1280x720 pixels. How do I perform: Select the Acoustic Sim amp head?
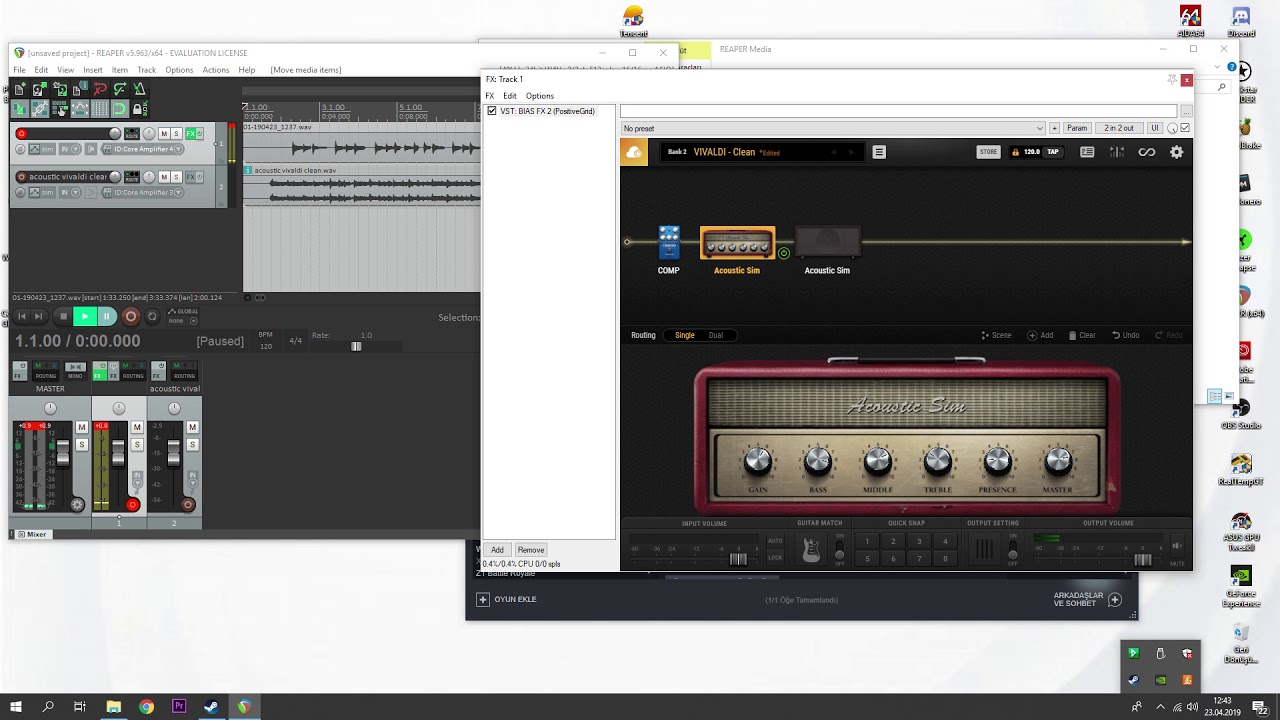[x=737, y=243]
